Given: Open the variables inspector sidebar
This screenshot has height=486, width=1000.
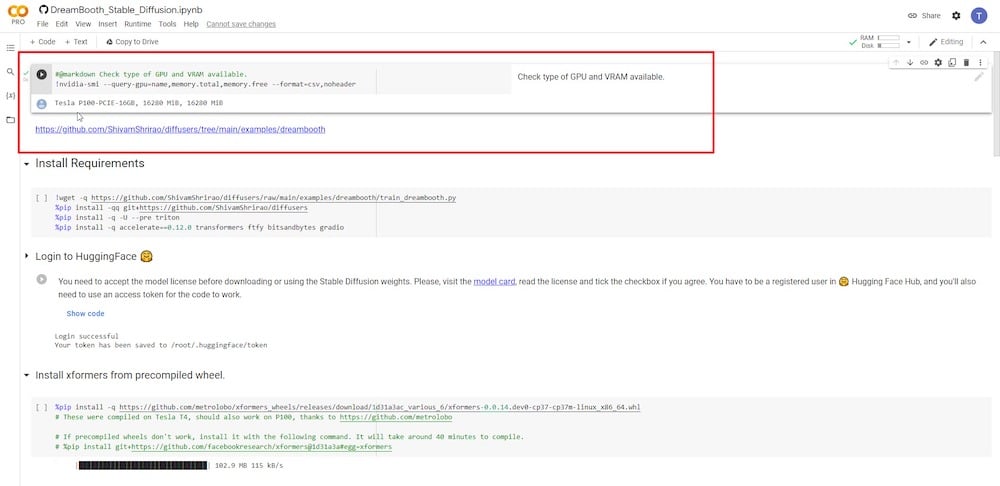Looking at the screenshot, I should point(10,96).
